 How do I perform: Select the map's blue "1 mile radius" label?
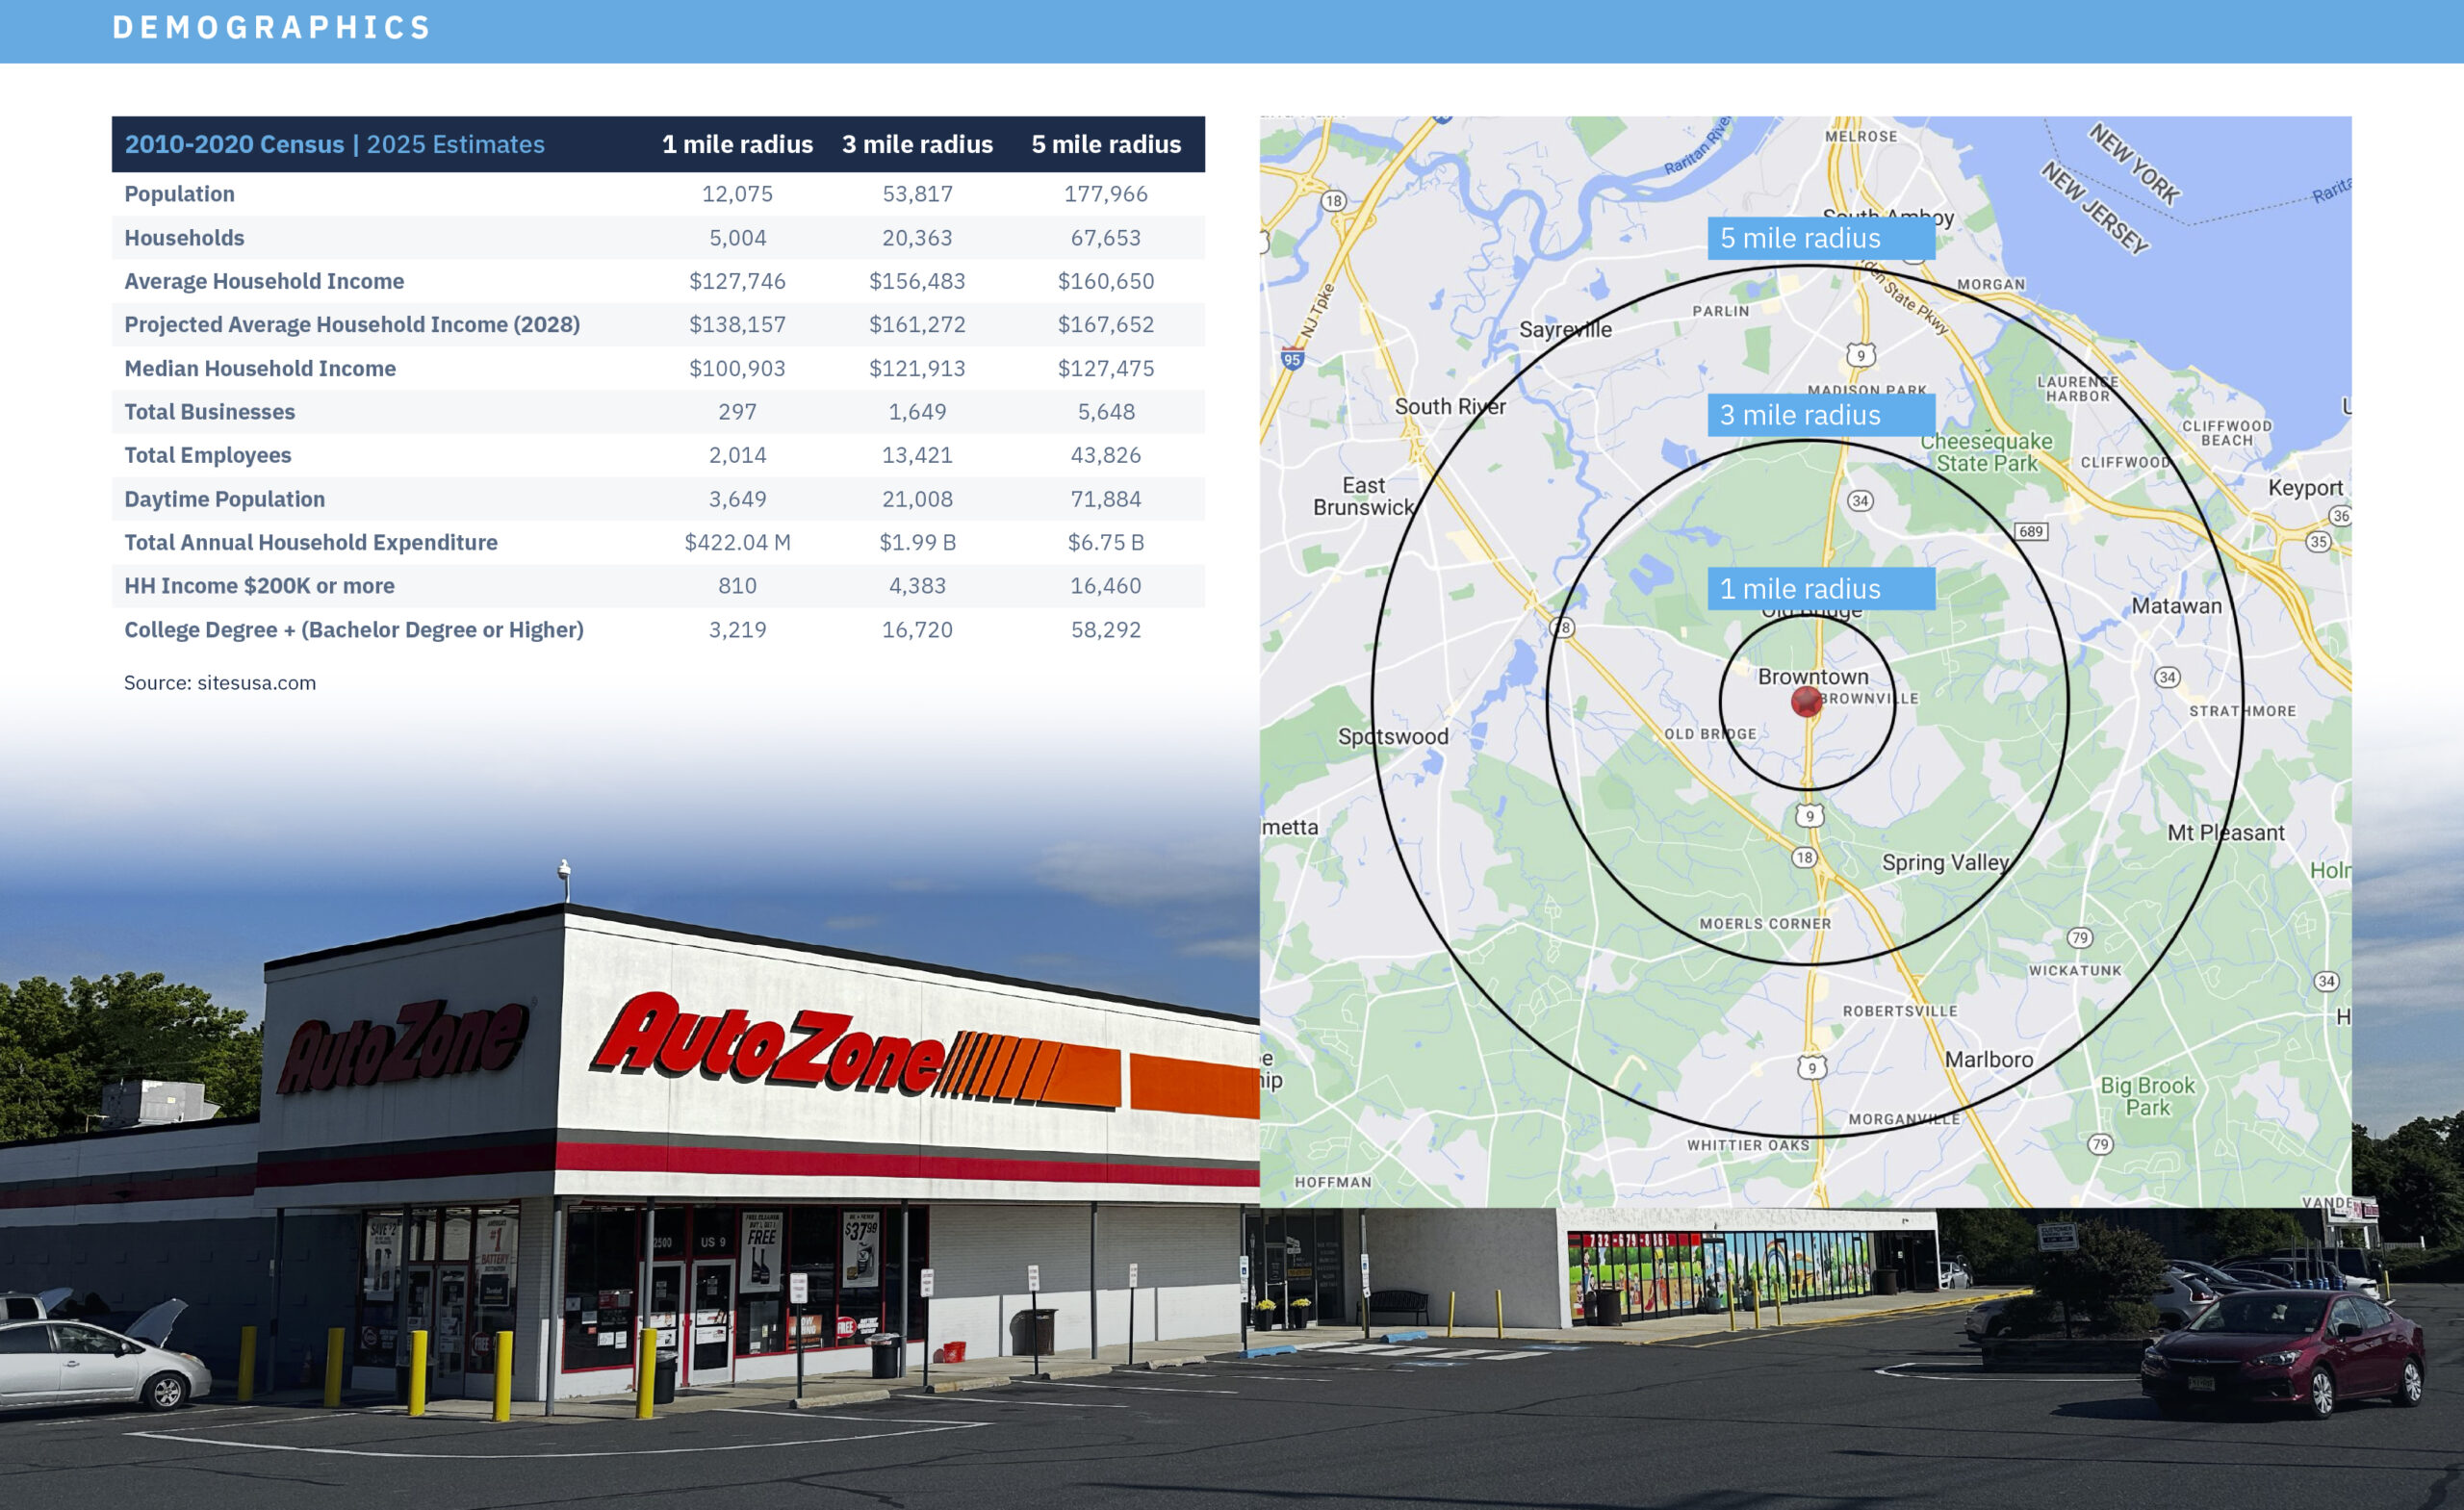point(1821,589)
